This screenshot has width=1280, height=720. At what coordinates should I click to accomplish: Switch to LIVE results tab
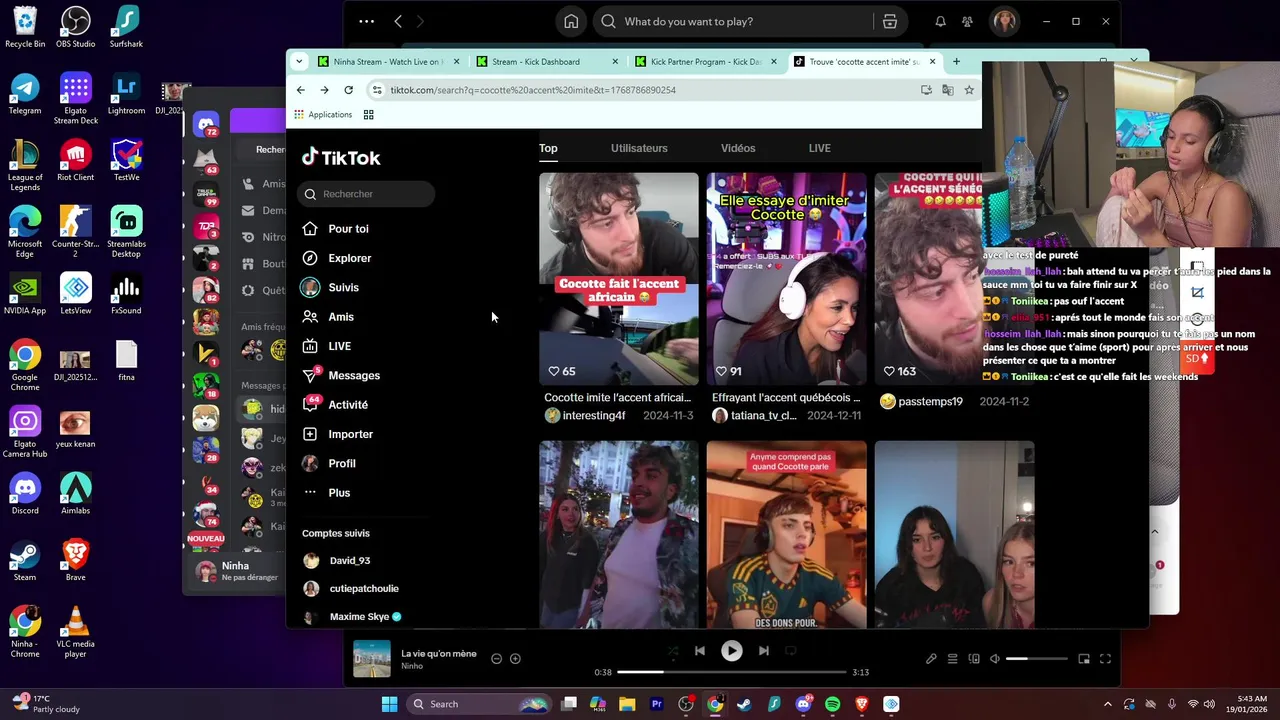click(819, 148)
